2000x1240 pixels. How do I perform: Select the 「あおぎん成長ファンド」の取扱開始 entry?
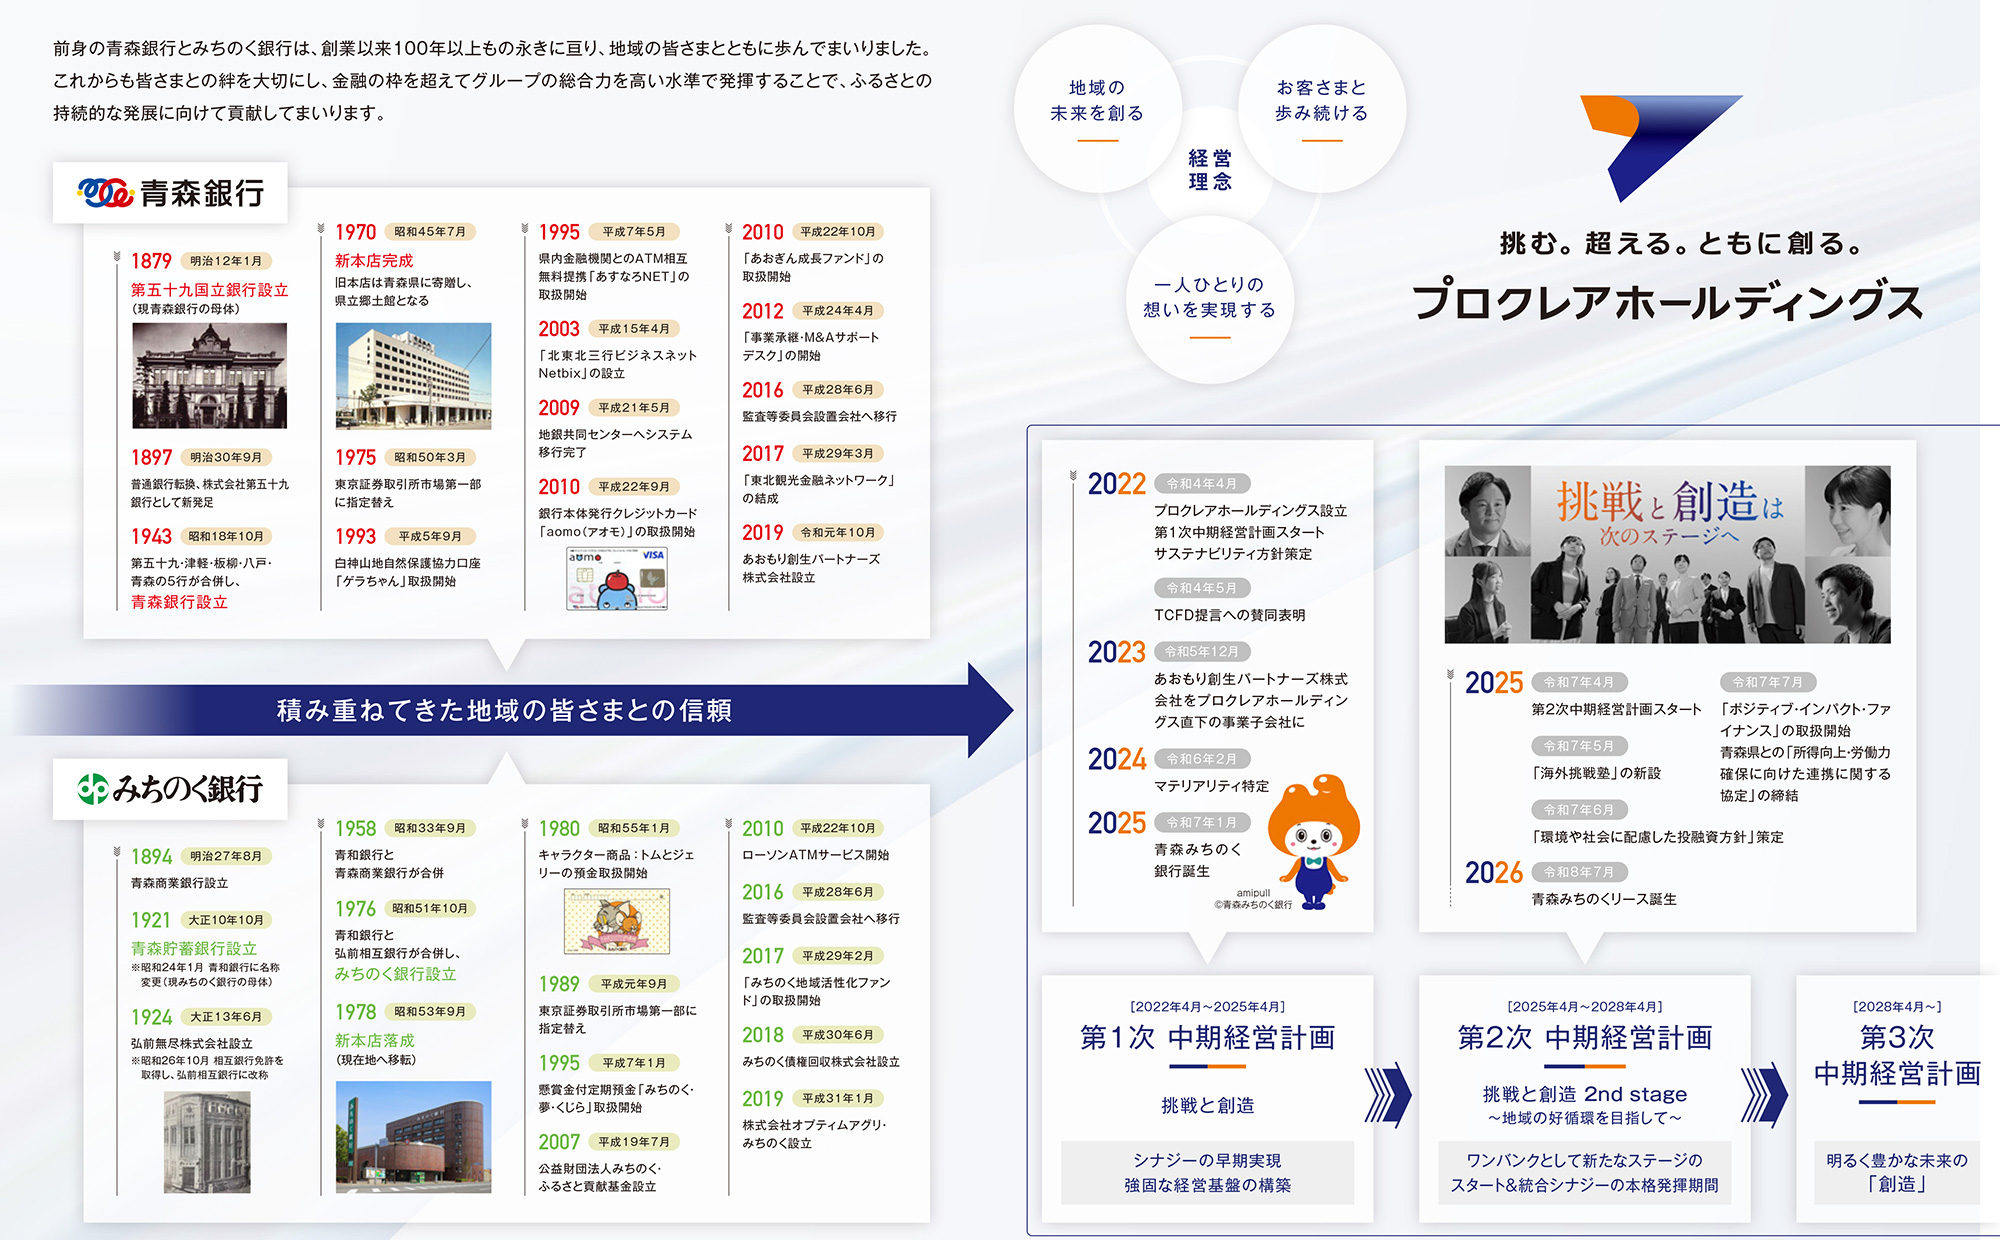(x=813, y=267)
